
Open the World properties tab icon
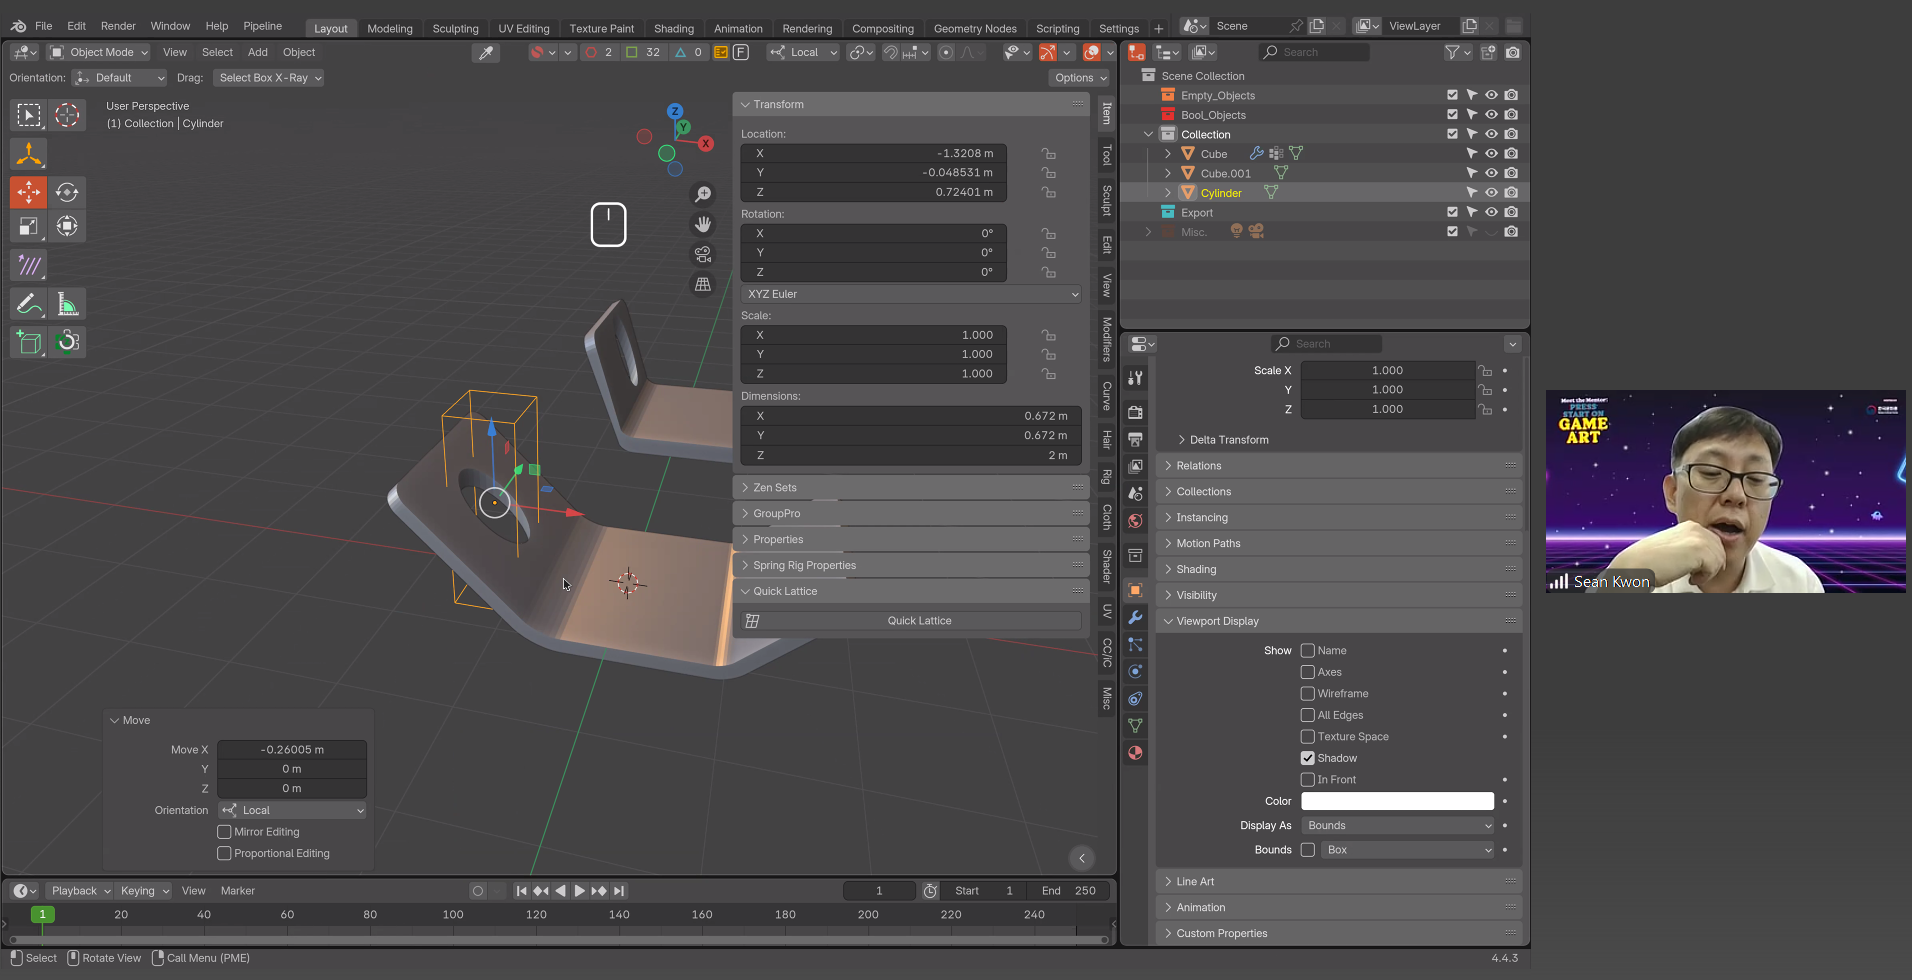click(x=1135, y=520)
